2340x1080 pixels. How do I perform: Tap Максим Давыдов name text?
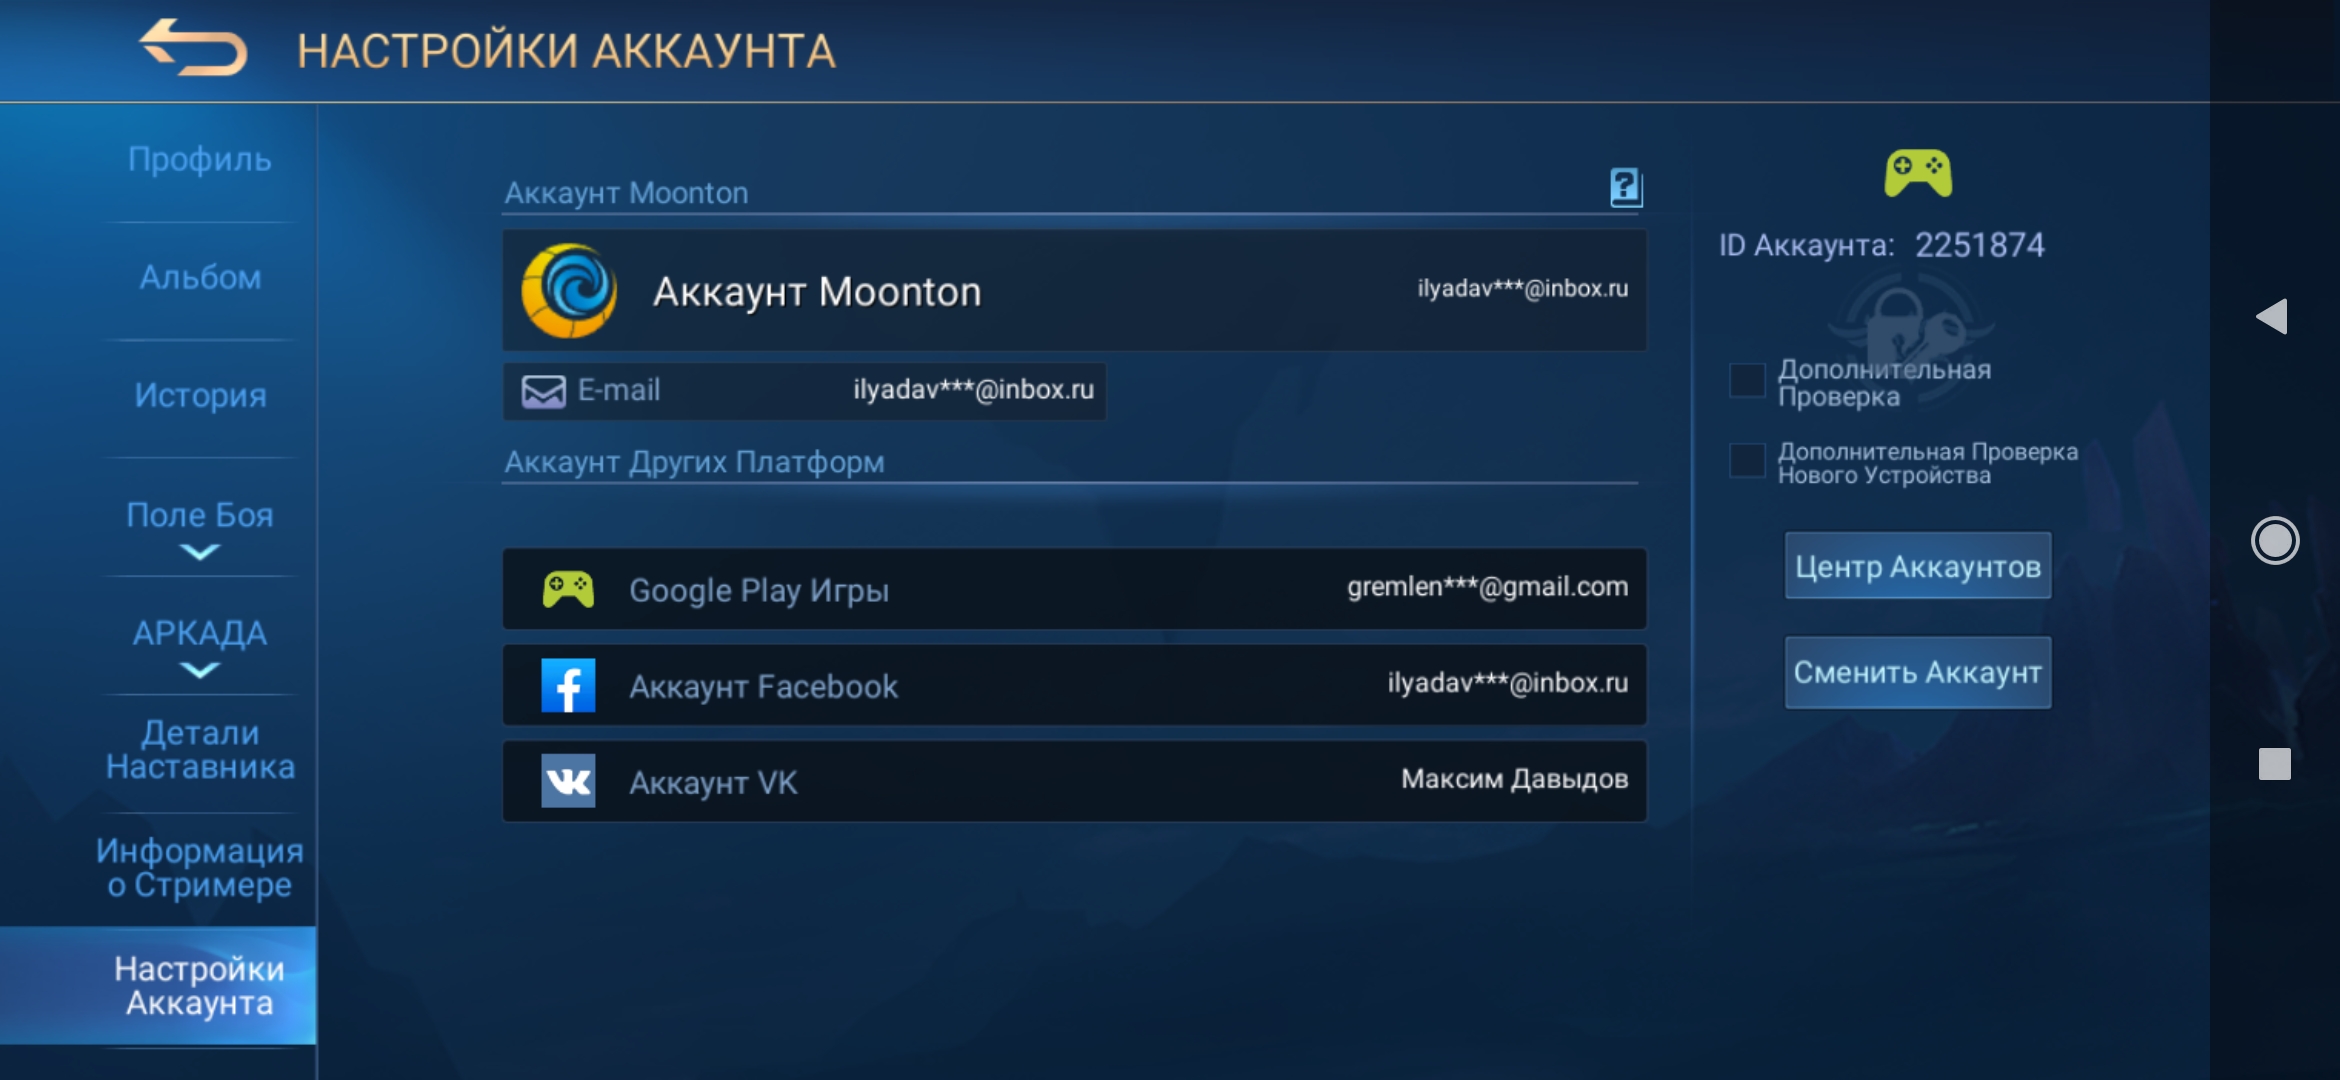pyautogui.click(x=1514, y=779)
